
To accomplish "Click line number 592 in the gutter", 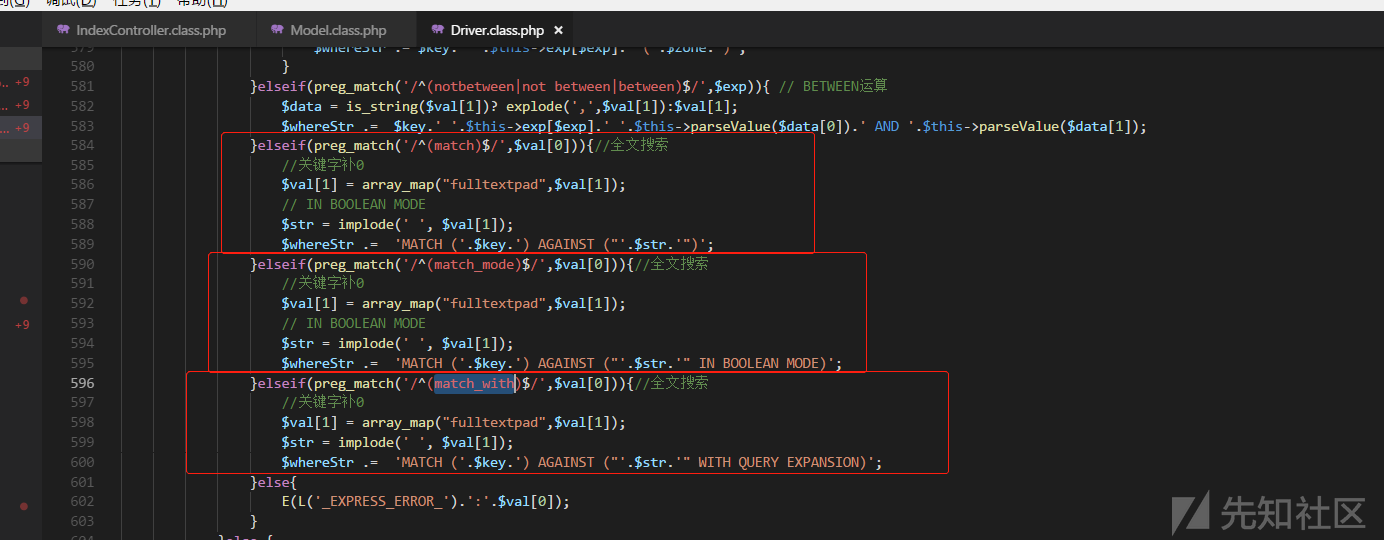I will tap(82, 304).
